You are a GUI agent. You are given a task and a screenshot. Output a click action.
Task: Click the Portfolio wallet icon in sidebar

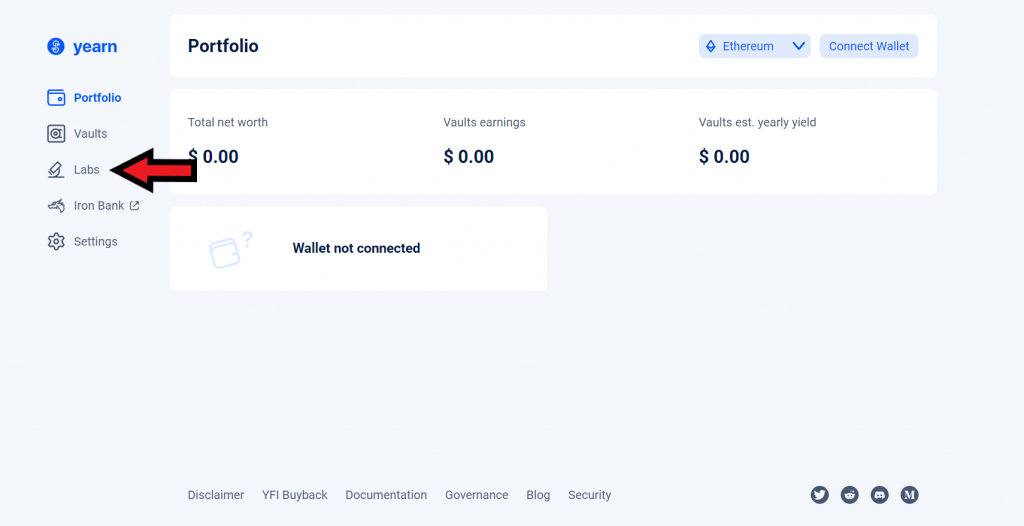tap(56, 98)
